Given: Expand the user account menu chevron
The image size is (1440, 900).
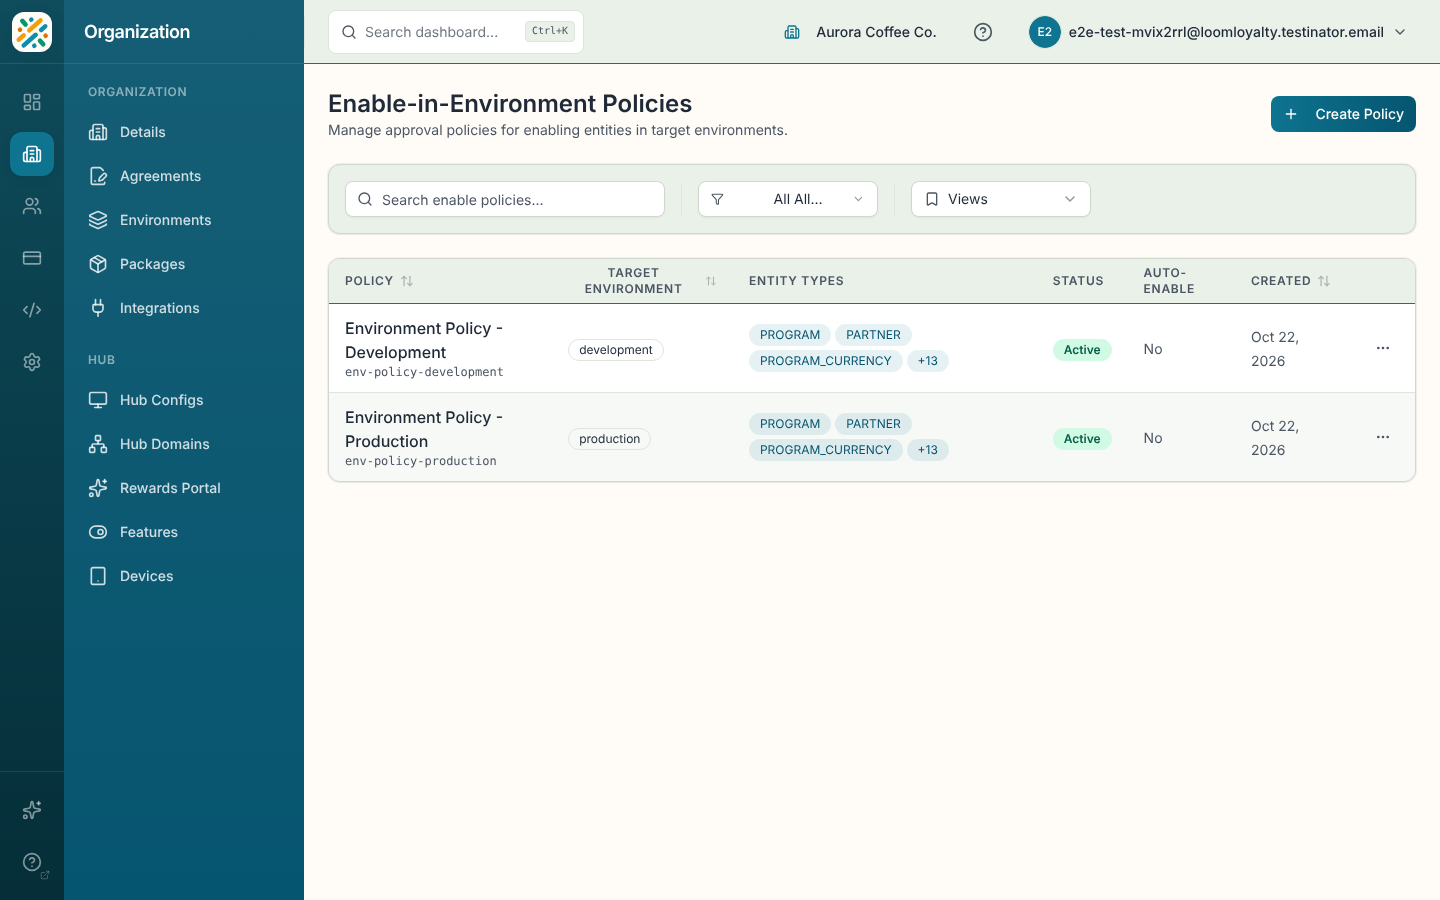Looking at the screenshot, I should click(1400, 32).
